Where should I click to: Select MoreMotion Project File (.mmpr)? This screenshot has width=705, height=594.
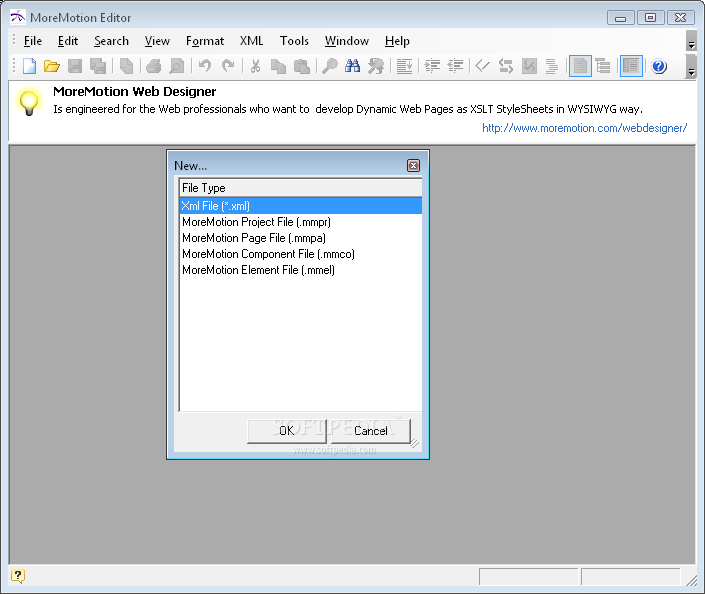[x=300, y=222]
